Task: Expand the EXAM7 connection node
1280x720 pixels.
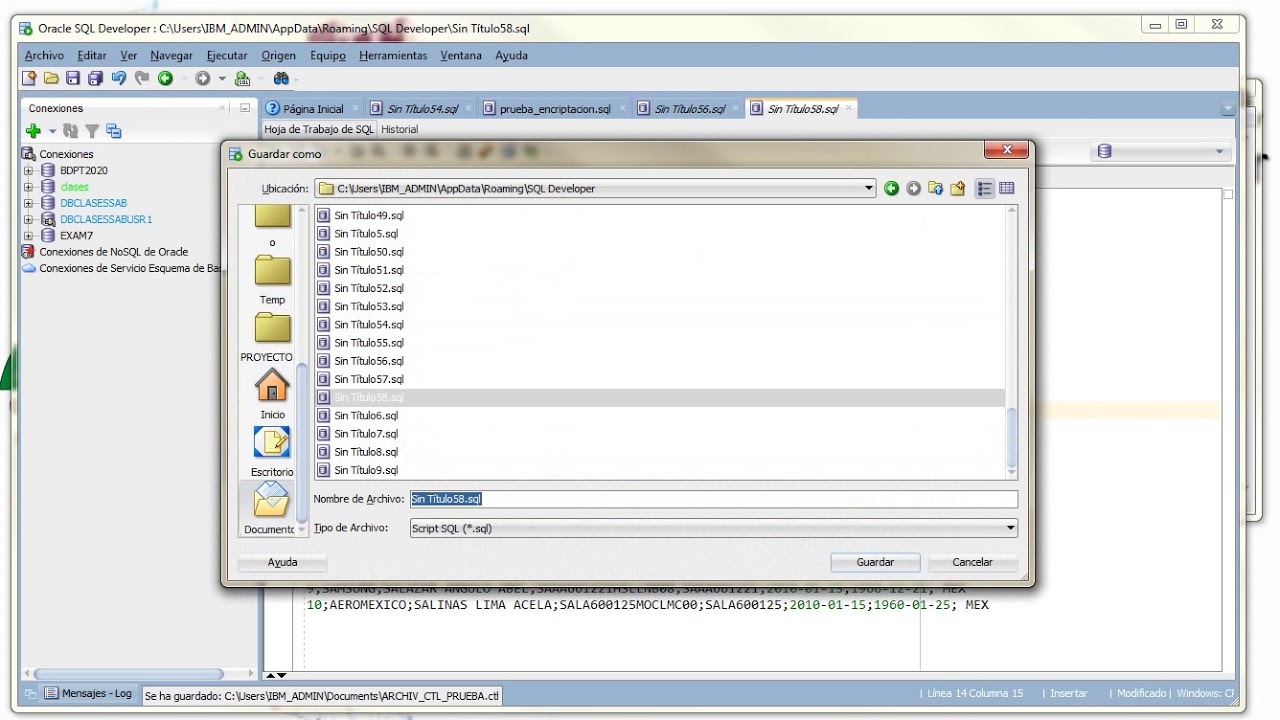Action: [28, 236]
